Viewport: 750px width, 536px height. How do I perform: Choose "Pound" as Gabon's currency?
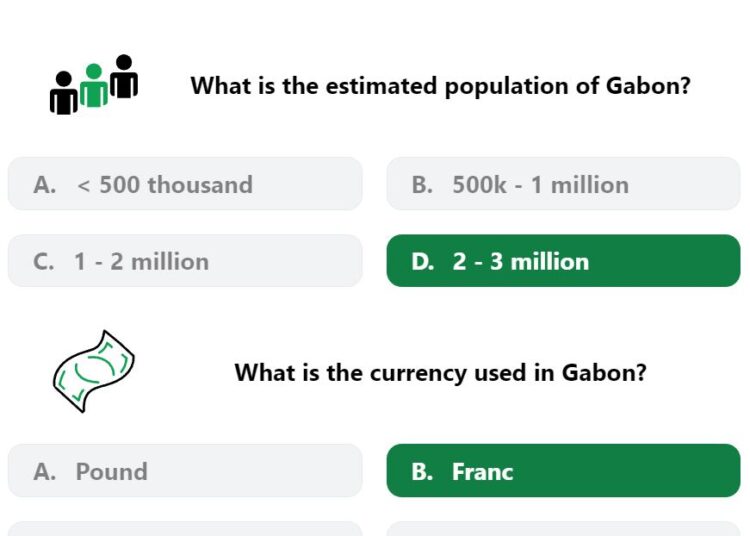coord(185,471)
